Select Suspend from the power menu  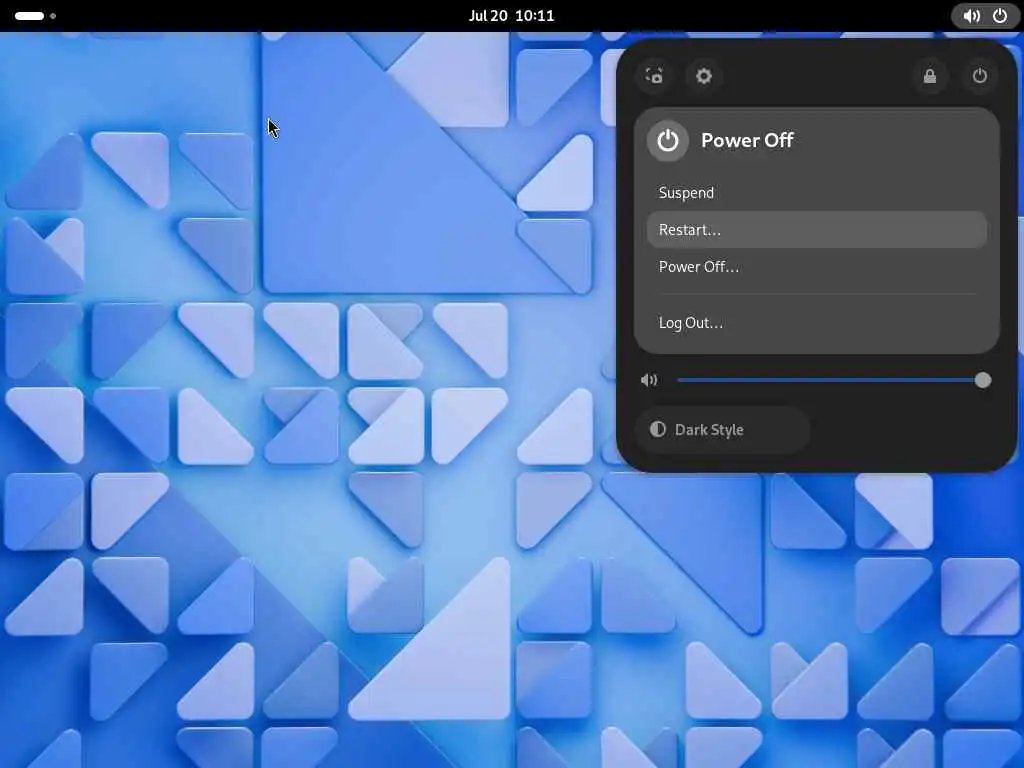[x=816, y=193]
